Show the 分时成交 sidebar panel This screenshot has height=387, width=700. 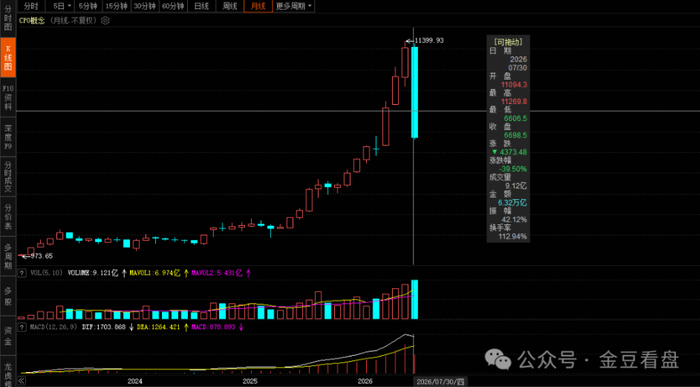point(8,177)
